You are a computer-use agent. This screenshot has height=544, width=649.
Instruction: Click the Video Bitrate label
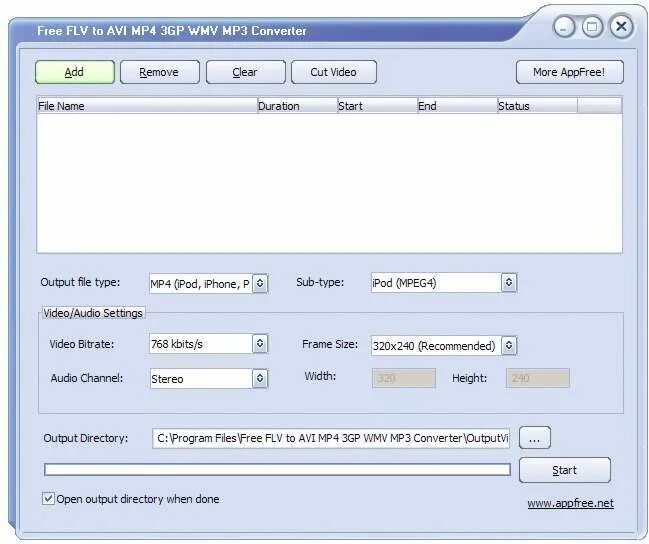coord(82,344)
